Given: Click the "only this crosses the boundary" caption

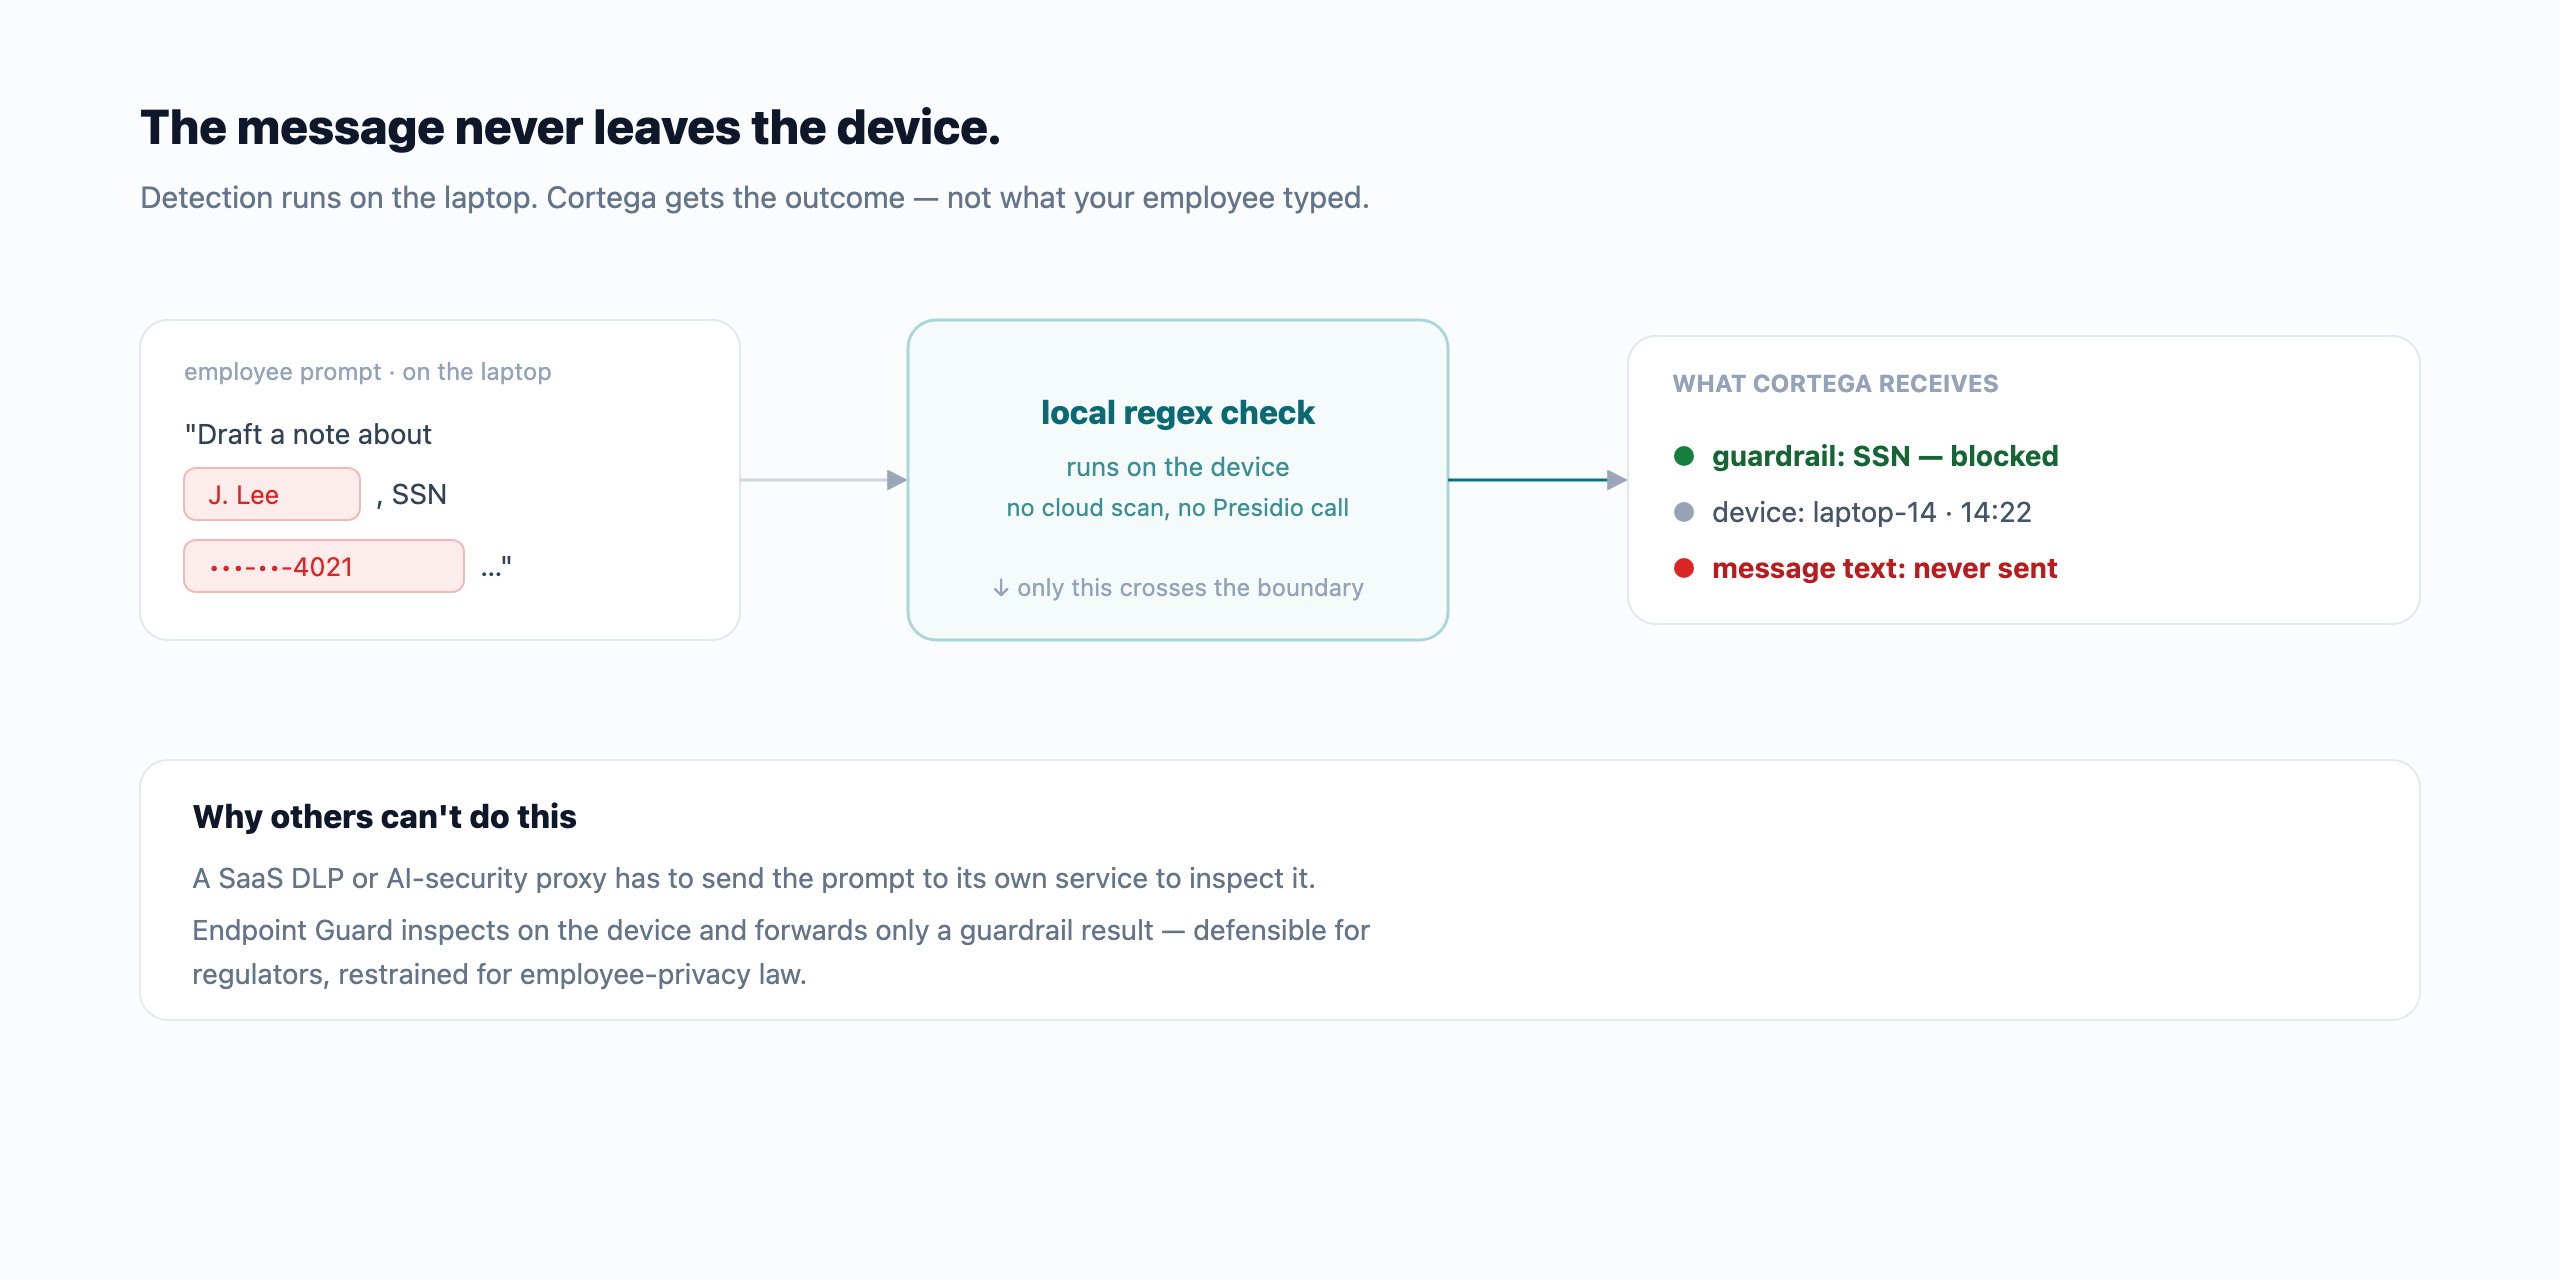Looking at the screenshot, I should (1190, 588).
